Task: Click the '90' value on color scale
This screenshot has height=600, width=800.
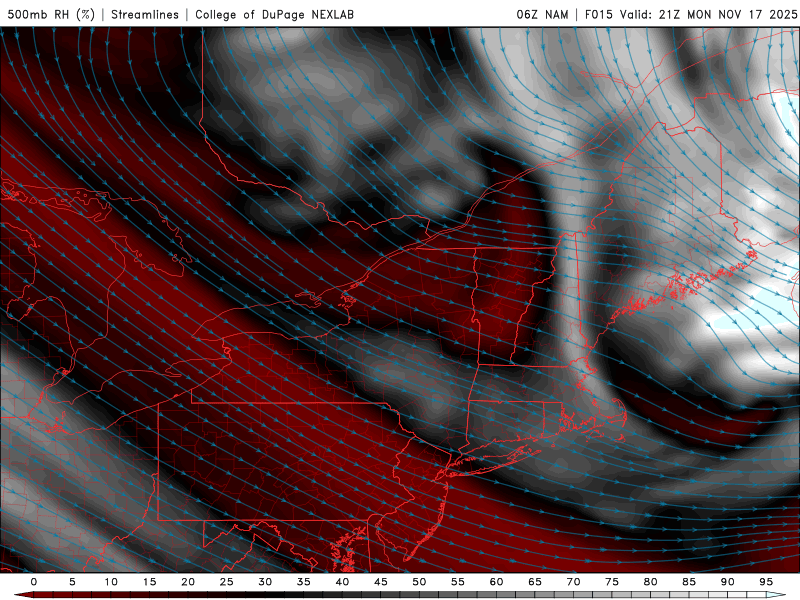Action: pyautogui.click(x=727, y=582)
